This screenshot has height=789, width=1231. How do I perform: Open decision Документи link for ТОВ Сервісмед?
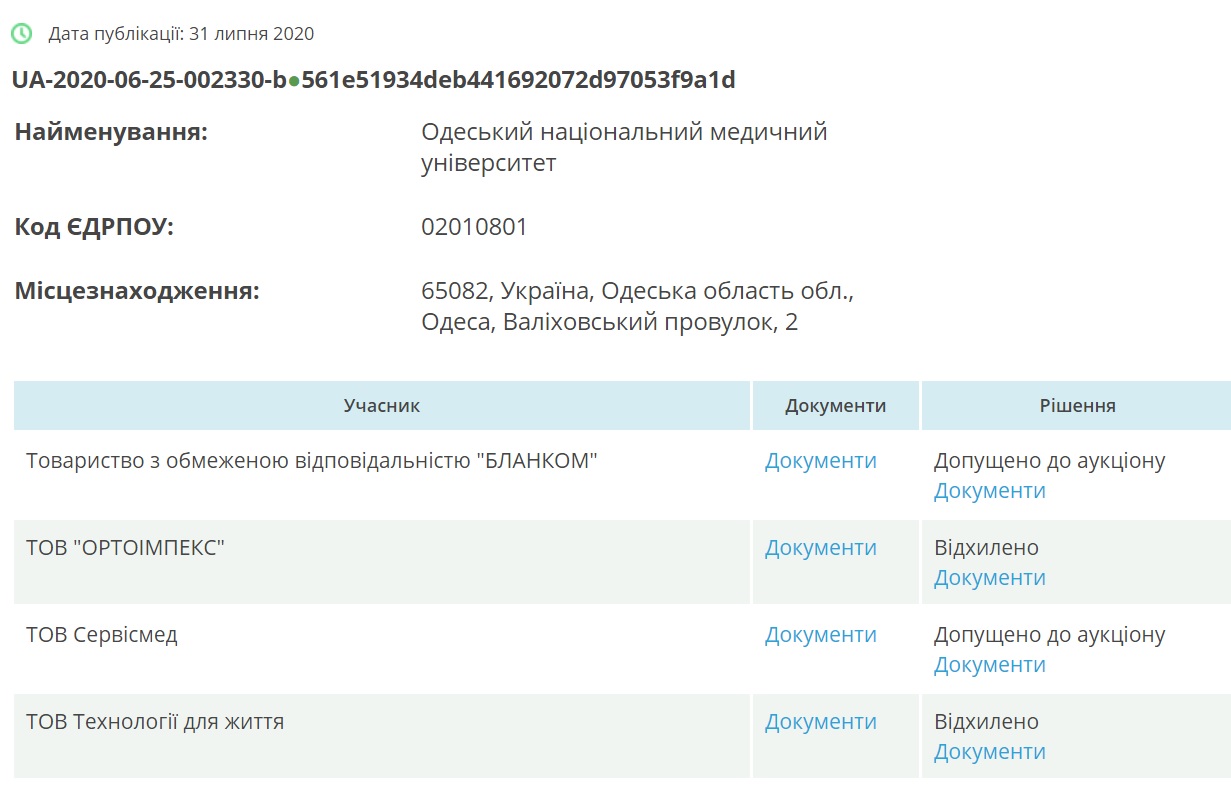coord(989,665)
